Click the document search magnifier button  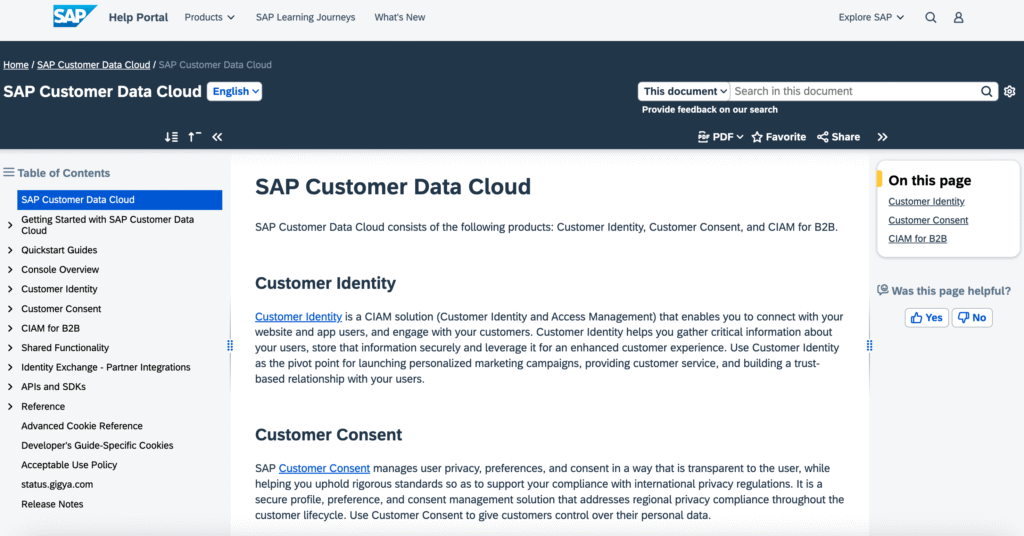[x=986, y=91]
